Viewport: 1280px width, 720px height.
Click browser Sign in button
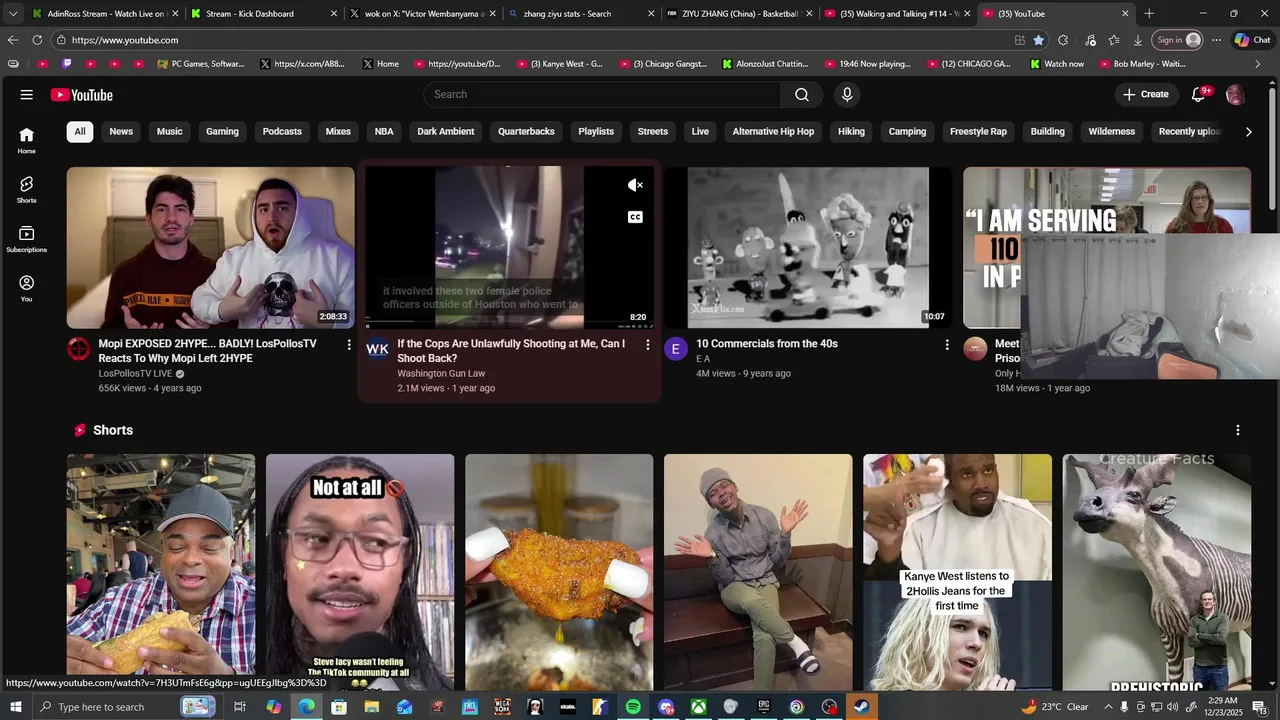[x=1179, y=40]
